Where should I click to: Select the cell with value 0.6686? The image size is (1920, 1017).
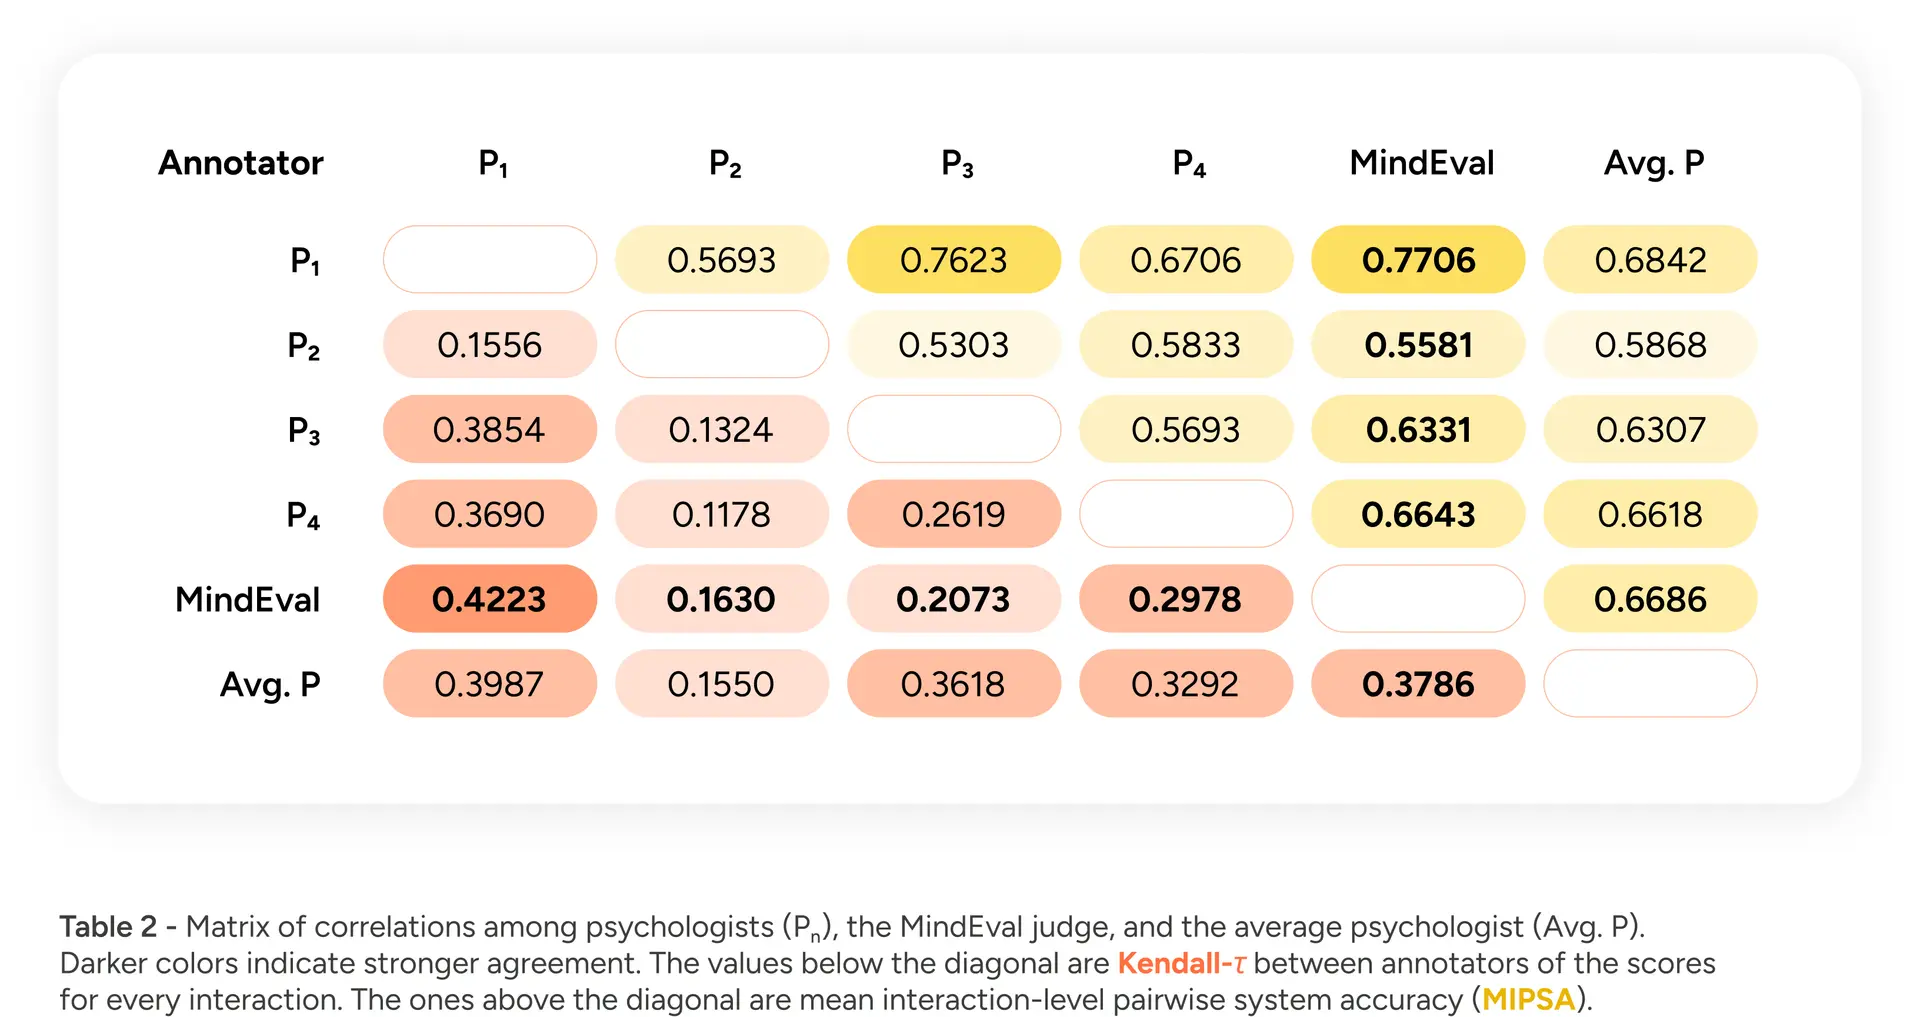tap(1650, 599)
